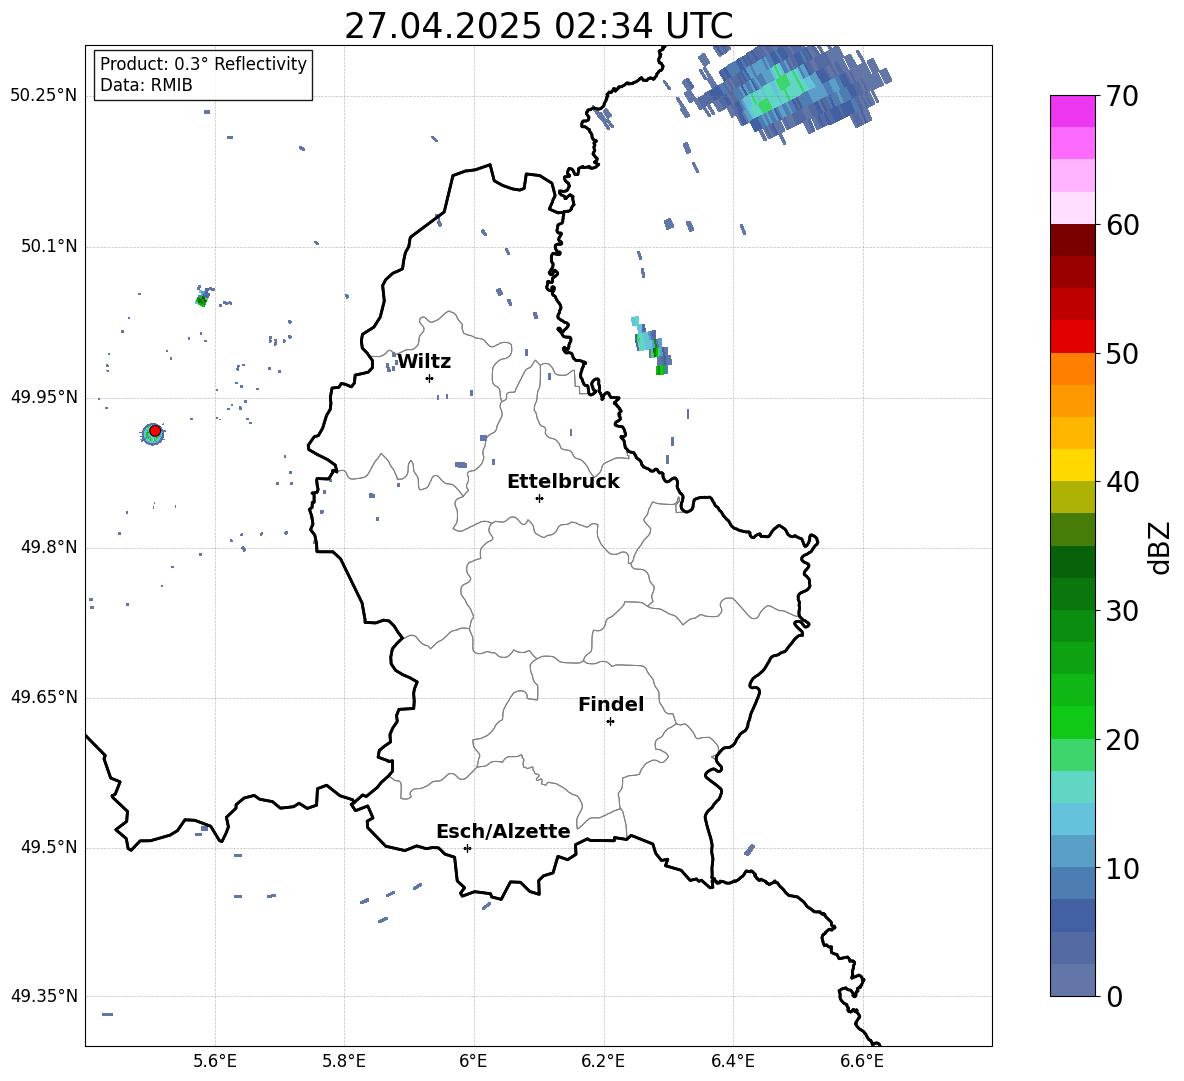Click the yellow swatch at 40 dBZ
The height and width of the screenshot is (1081, 1184).
(x=1073, y=465)
